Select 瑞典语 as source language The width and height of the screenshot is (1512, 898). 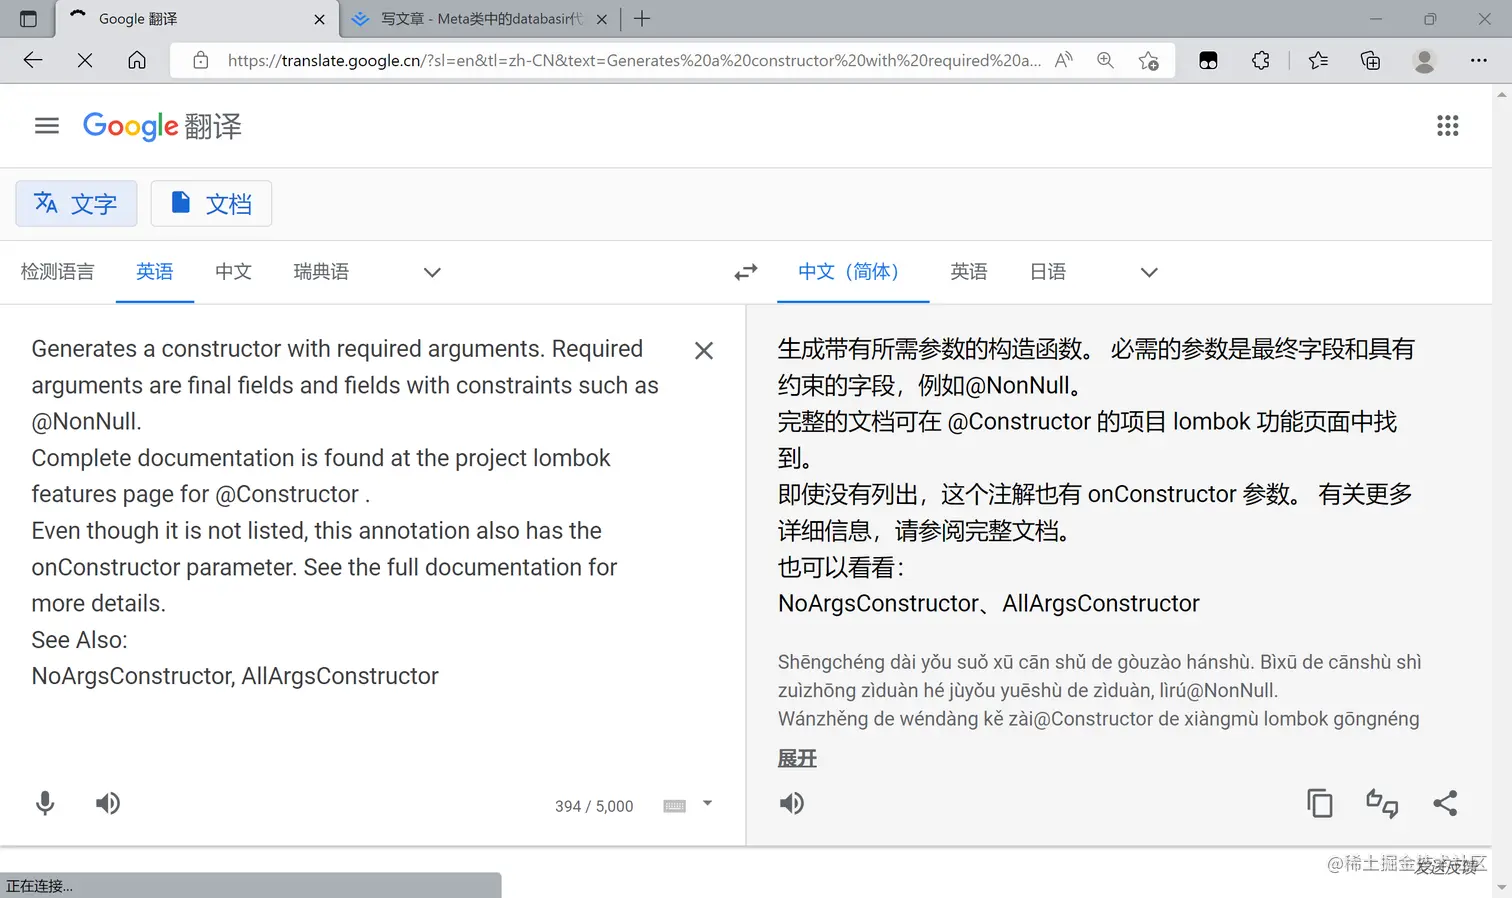click(x=321, y=272)
